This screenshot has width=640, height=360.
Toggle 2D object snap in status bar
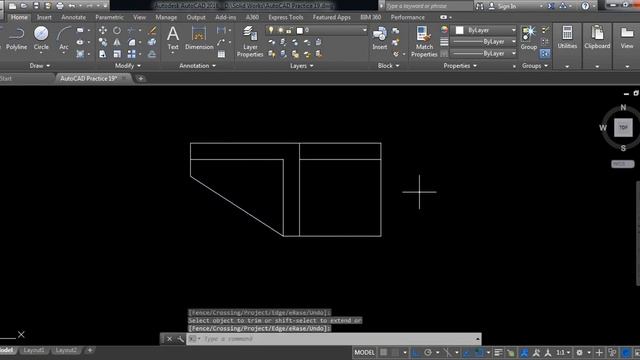pos(479,352)
